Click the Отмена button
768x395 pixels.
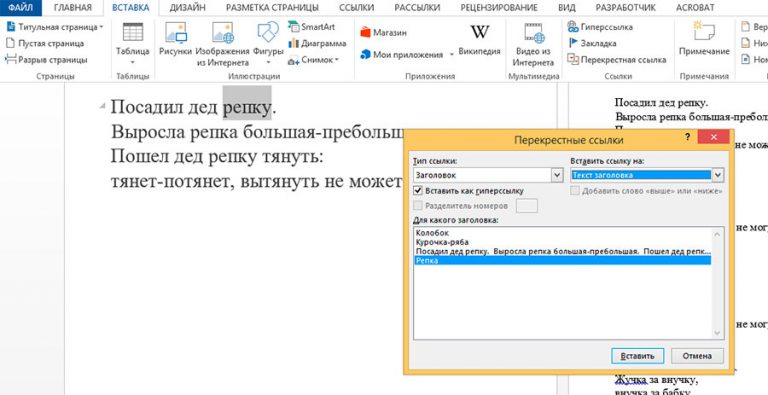tap(697, 356)
